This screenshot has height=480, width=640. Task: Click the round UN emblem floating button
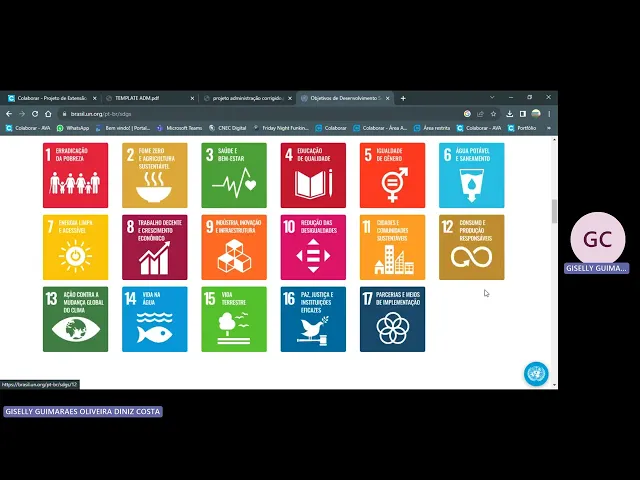point(536,373)
